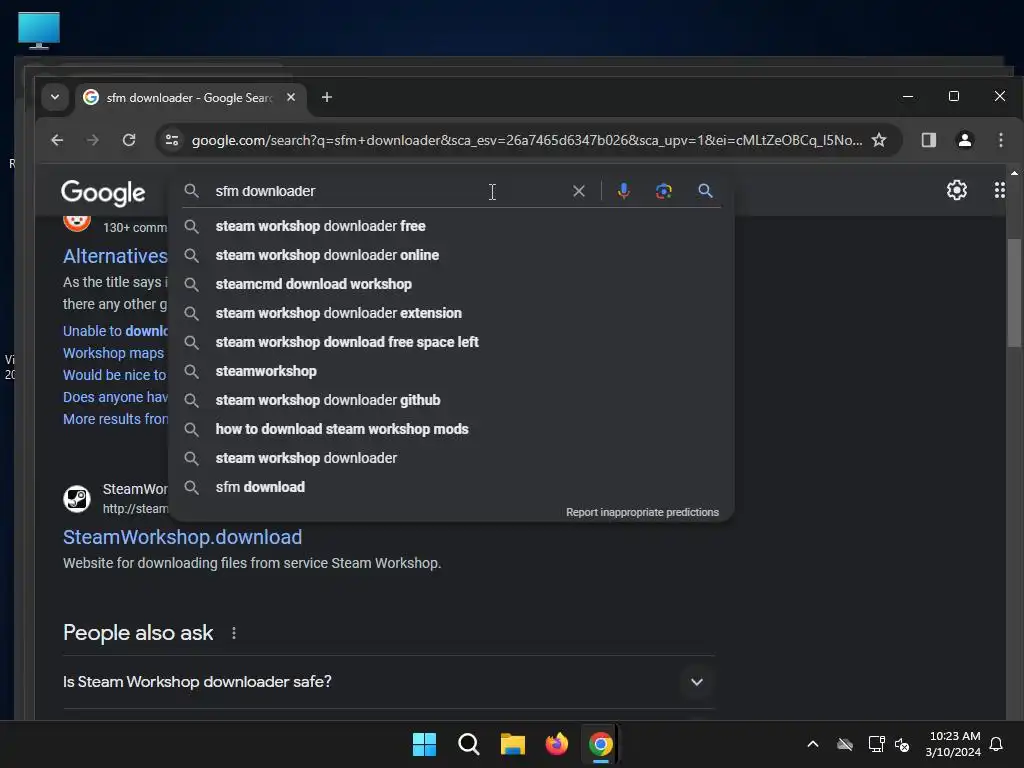Open Chrome's three-dot menu
The height and width of the screenshot is (768, 1024).
tap(1000, 140)
